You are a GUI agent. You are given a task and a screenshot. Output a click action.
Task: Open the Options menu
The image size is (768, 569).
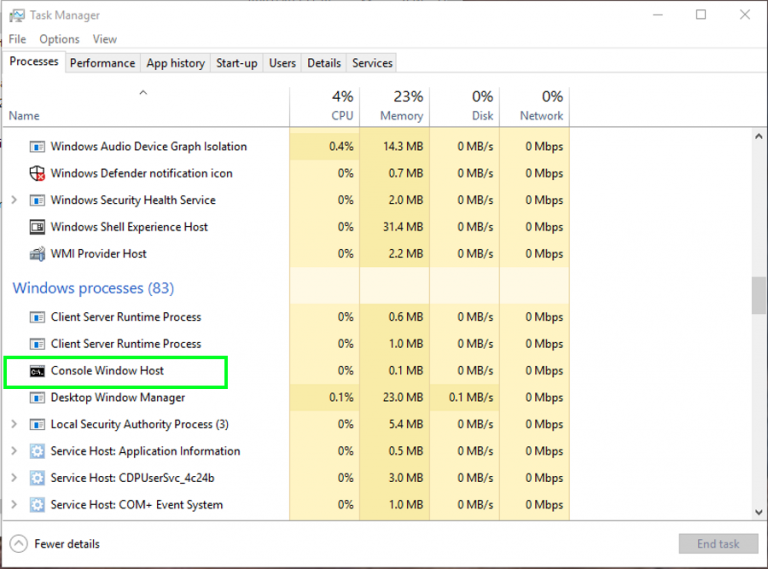(59, 39)
